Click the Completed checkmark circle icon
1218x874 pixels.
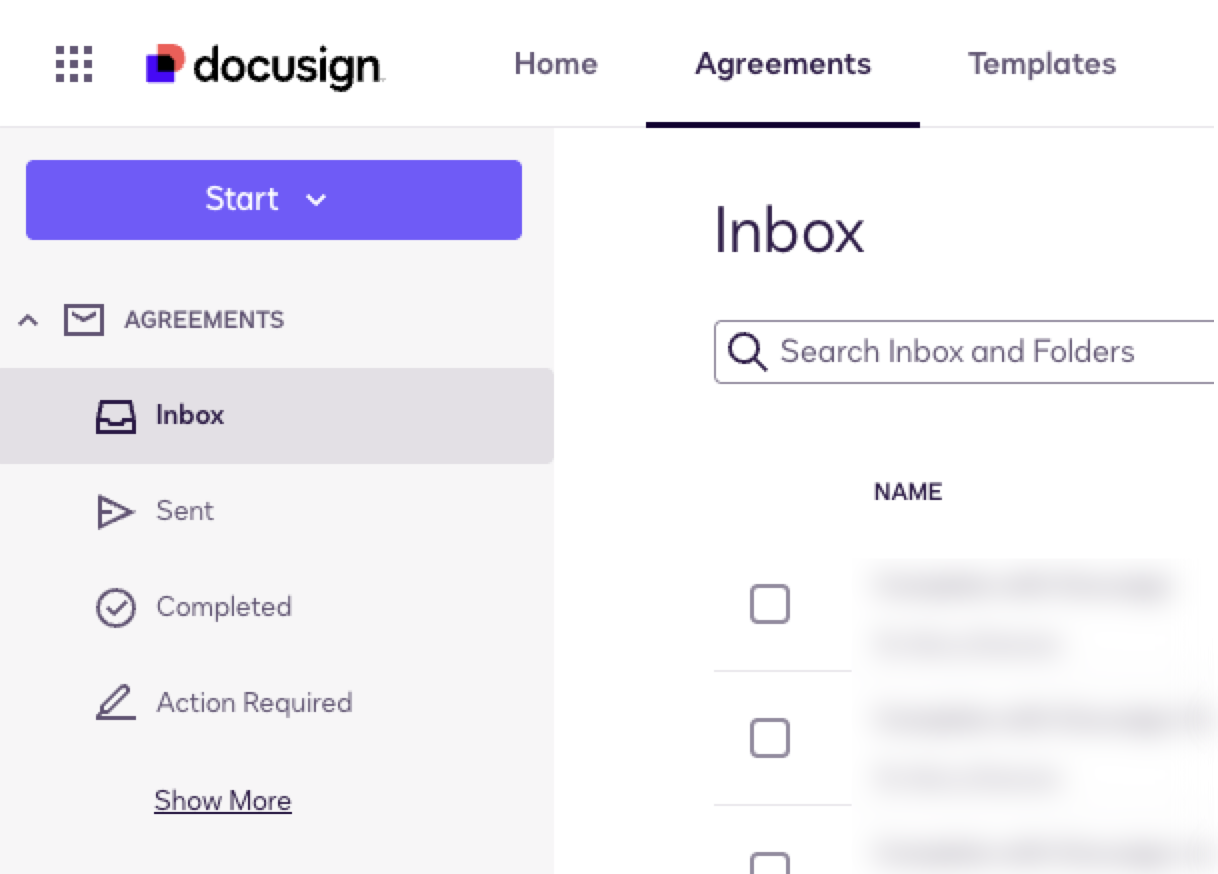pyautogui.click(x=115, y=608)
